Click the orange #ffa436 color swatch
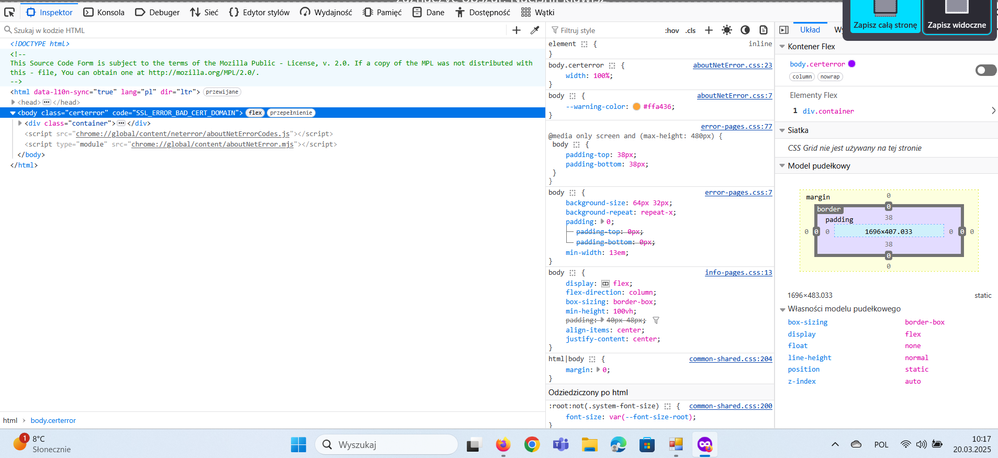 [x=636, y=107]
